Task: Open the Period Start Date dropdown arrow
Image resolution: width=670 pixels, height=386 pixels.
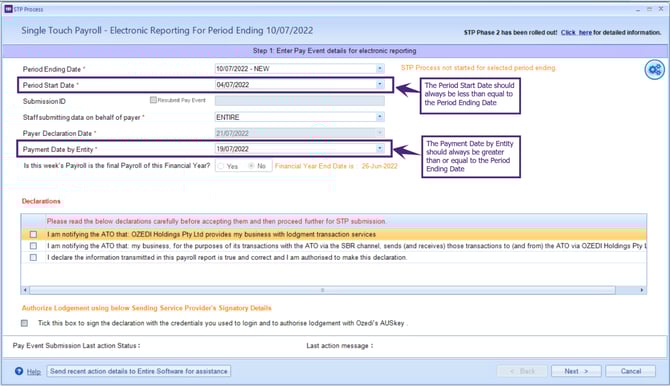Action: pyautogui.click(x=379, y=85)
